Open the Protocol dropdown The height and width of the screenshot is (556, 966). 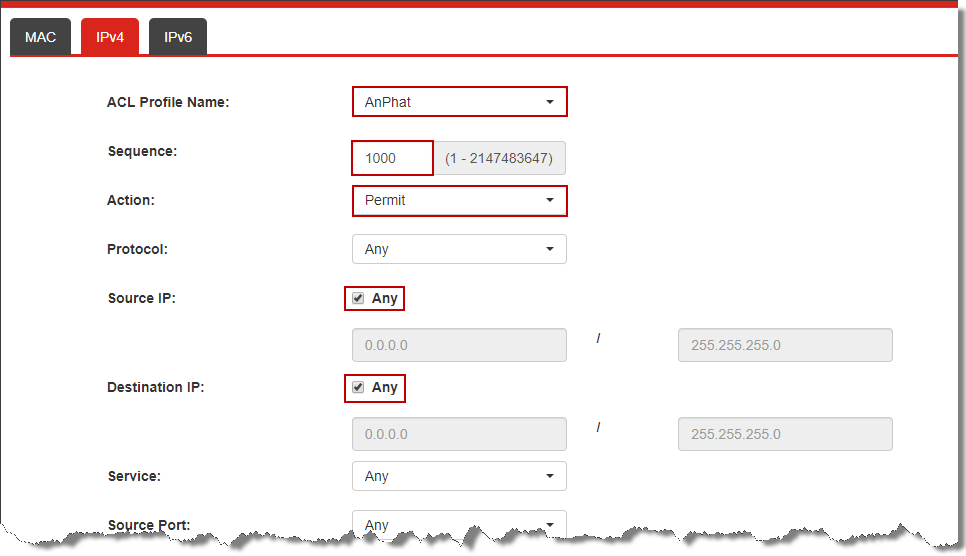click(x=460, y=249)
